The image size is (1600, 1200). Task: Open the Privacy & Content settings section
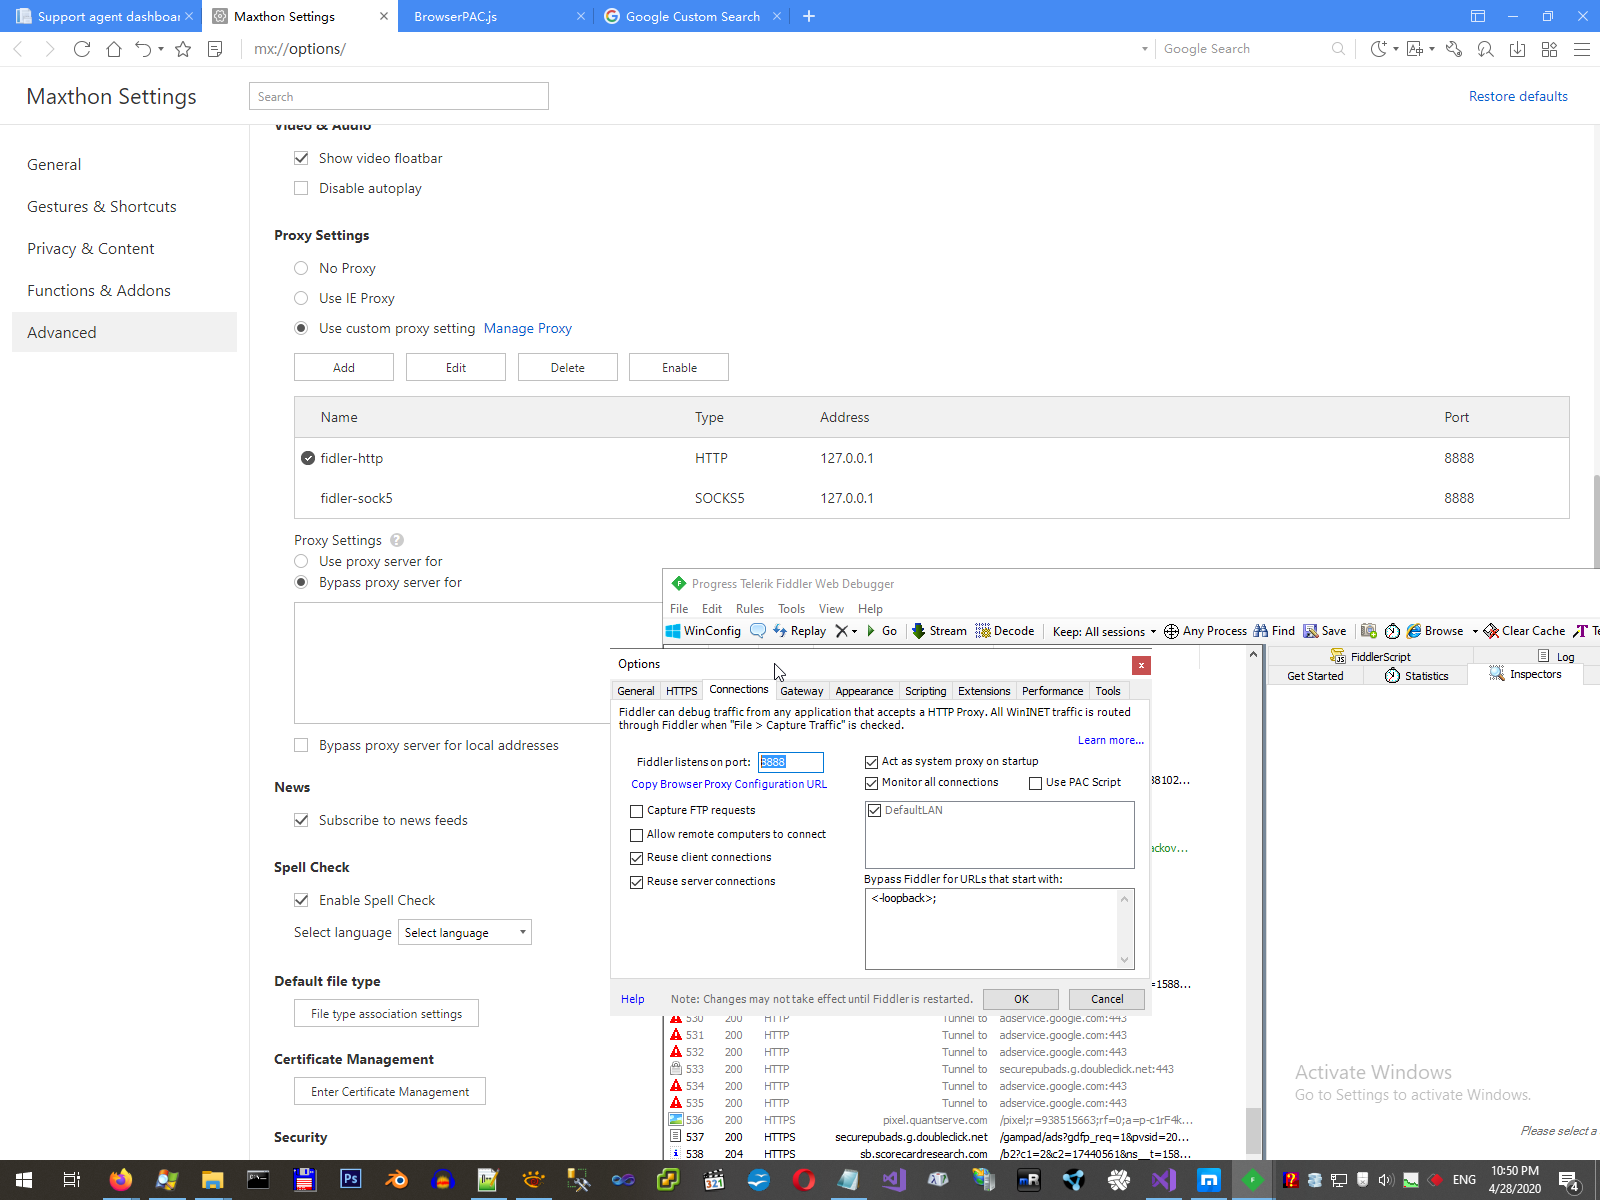[x=91, y=249]
